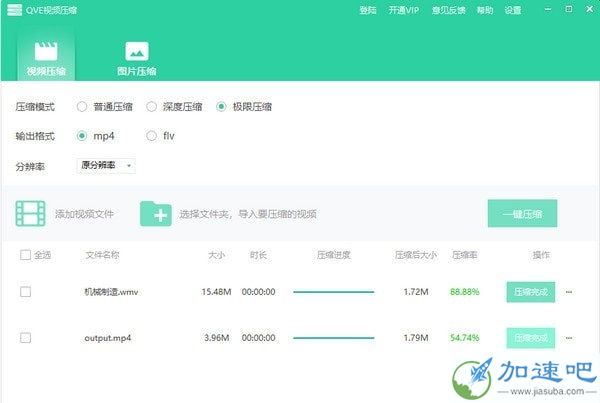Check the box for 机械制造.wmv
The width and height of the screenshot is (600, 403).
click(x=25, y=292)
